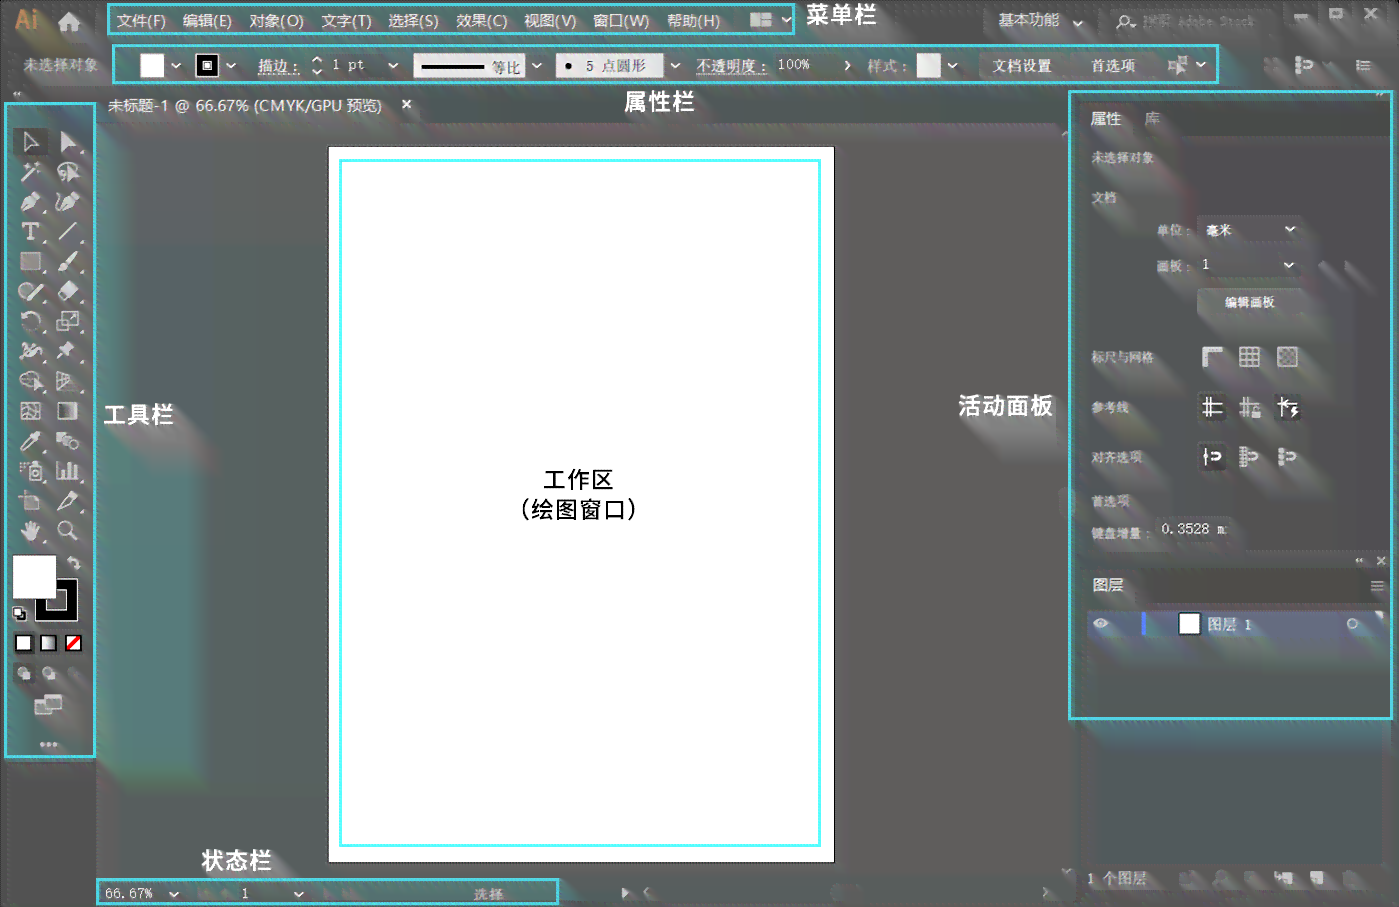
Task: Select the Type (T) tool
Action: pos(31,232)
